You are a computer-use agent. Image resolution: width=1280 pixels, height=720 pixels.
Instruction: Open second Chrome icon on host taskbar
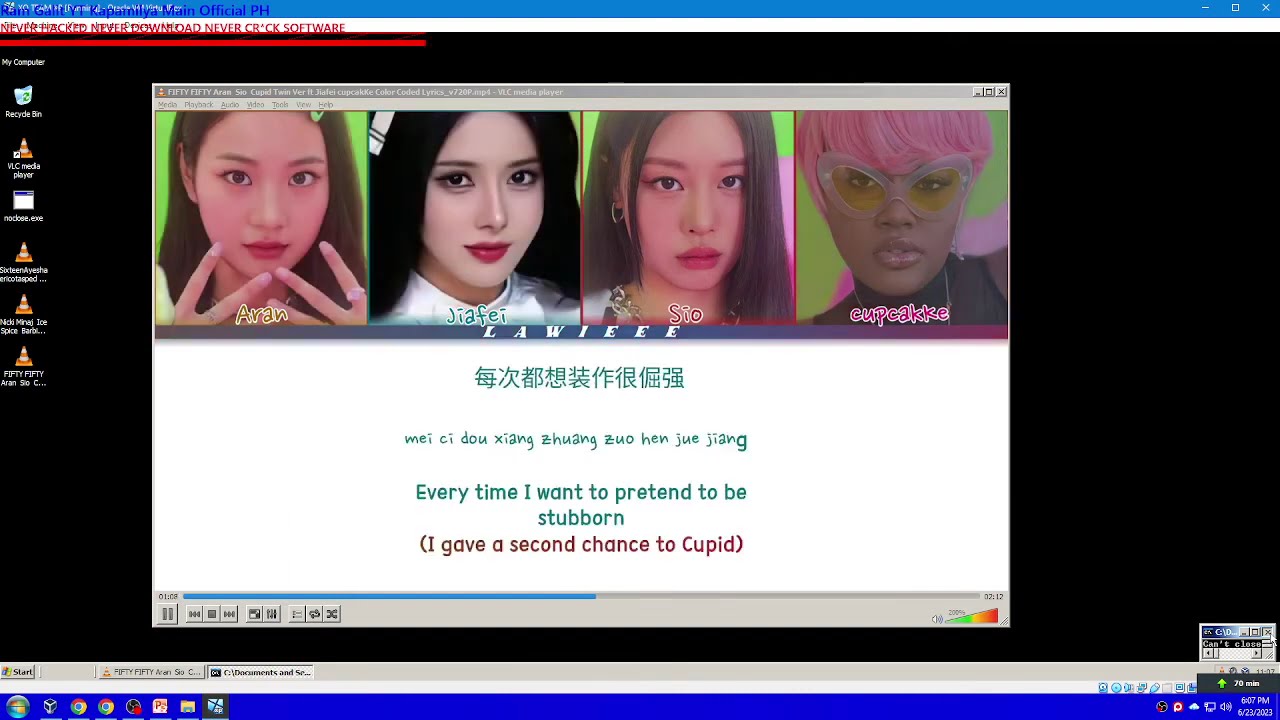point(105,707)
